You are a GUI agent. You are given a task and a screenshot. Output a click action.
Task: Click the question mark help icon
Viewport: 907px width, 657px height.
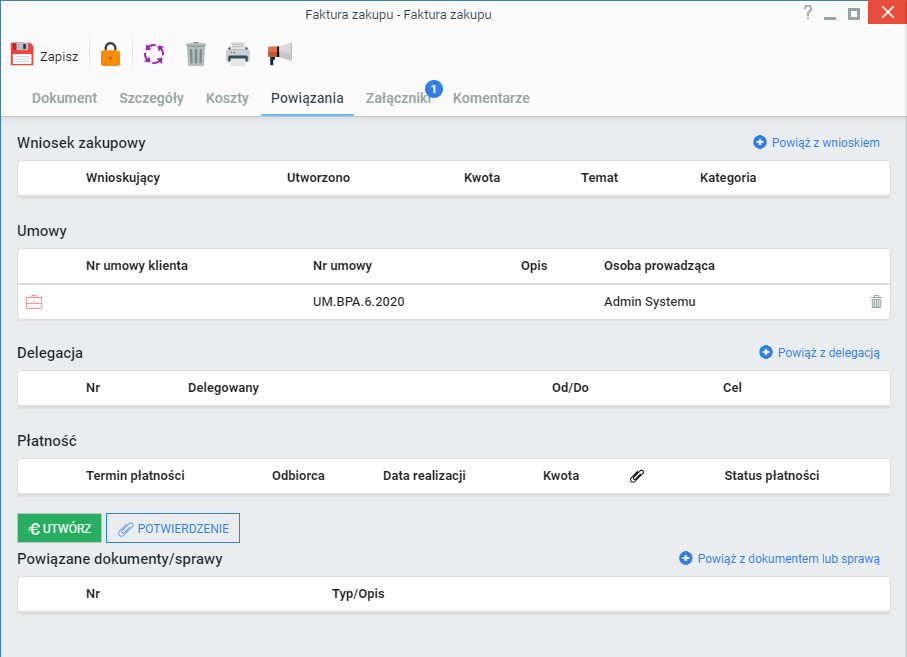[808, 13]
